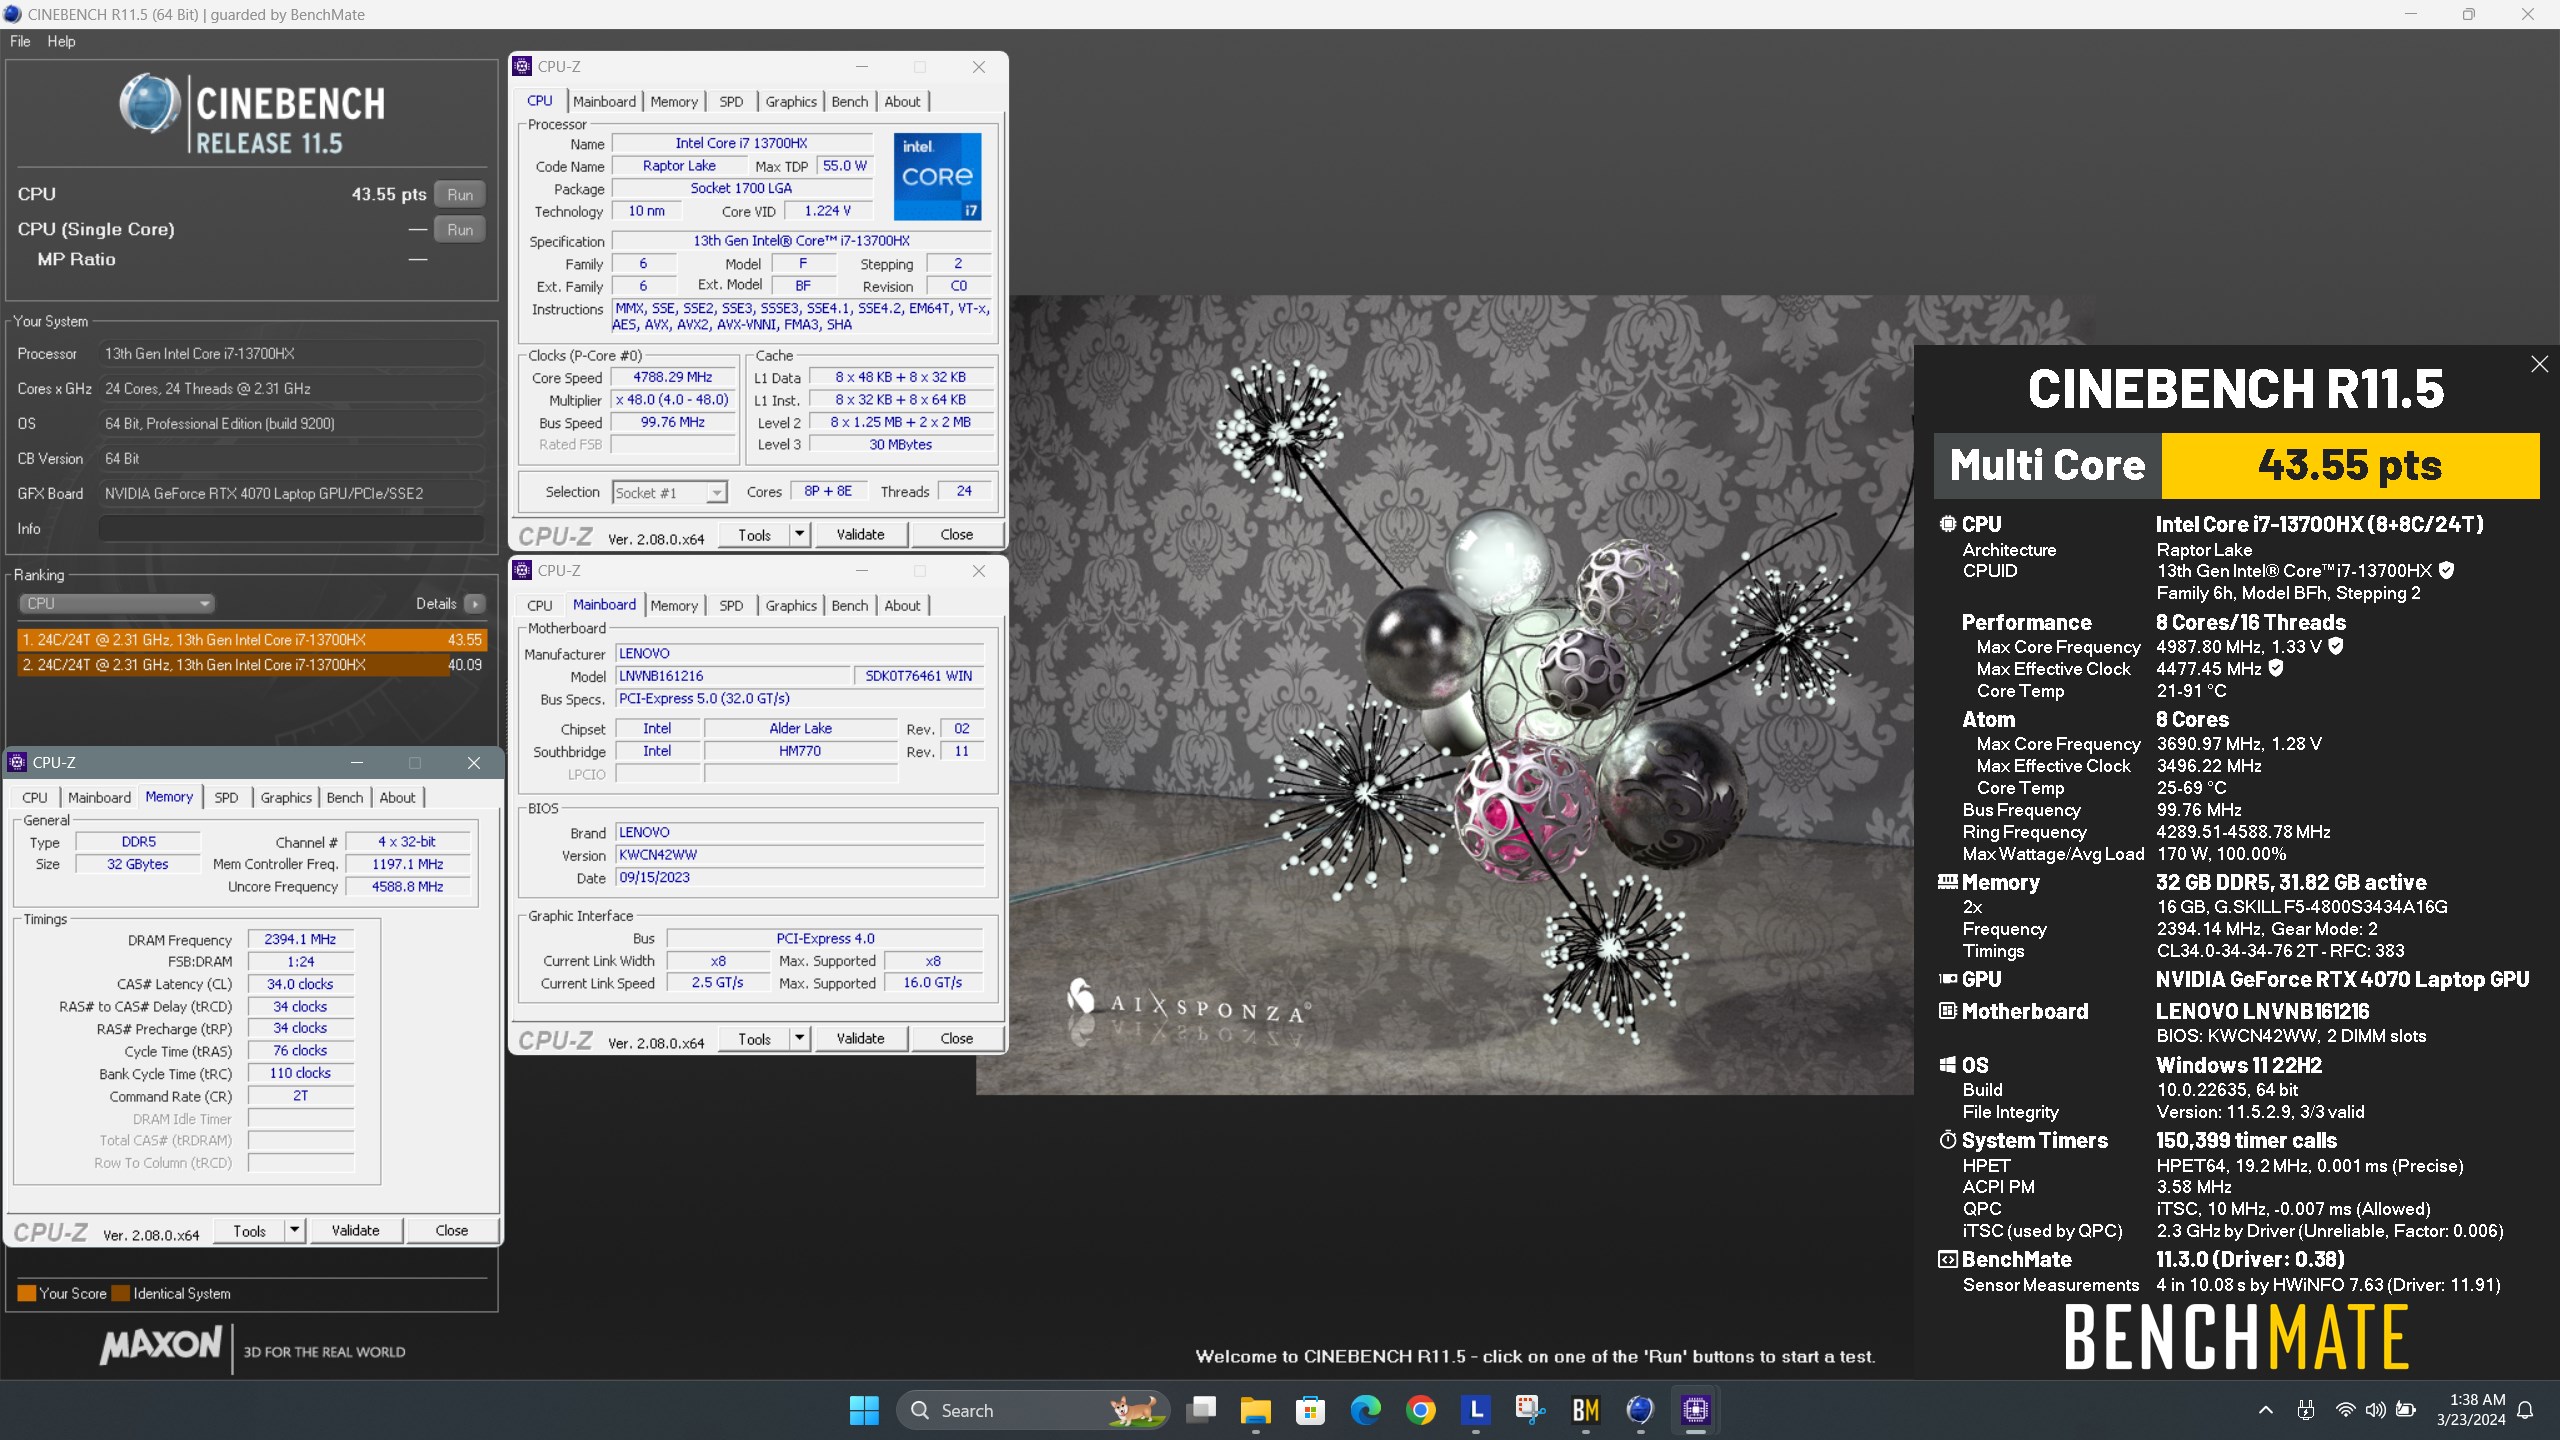Select SPD tab in Mainboard CPU-Z window
Image resolution: width=2560 pixels, height=1440 pixels.
[x=731, y=605]
